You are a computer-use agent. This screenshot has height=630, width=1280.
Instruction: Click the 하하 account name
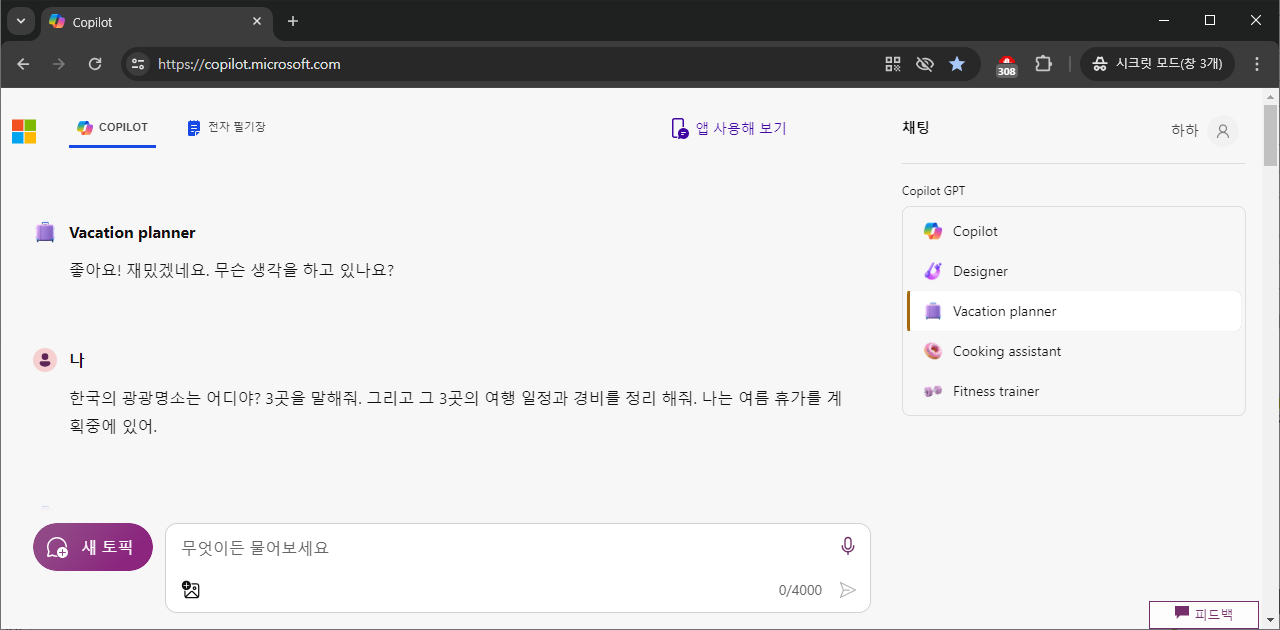1184,131
